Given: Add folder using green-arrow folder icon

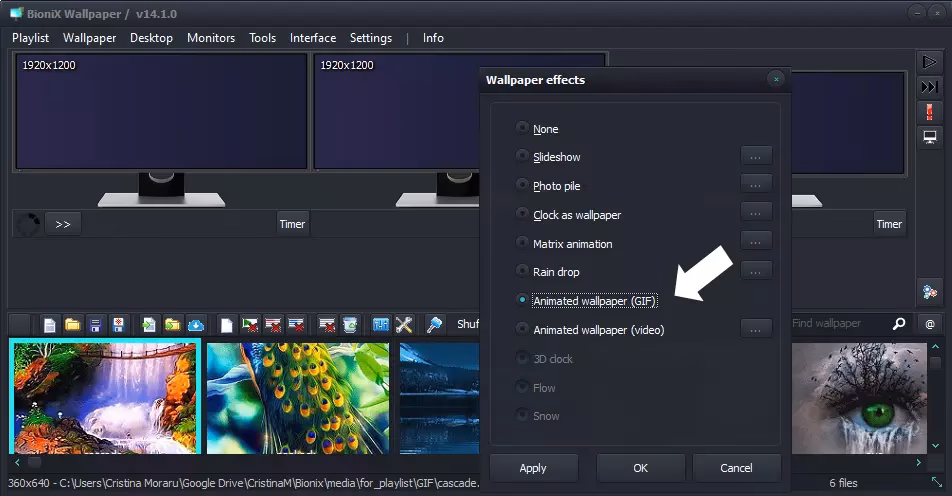Looking at the screenshot, I should [172, 325].
